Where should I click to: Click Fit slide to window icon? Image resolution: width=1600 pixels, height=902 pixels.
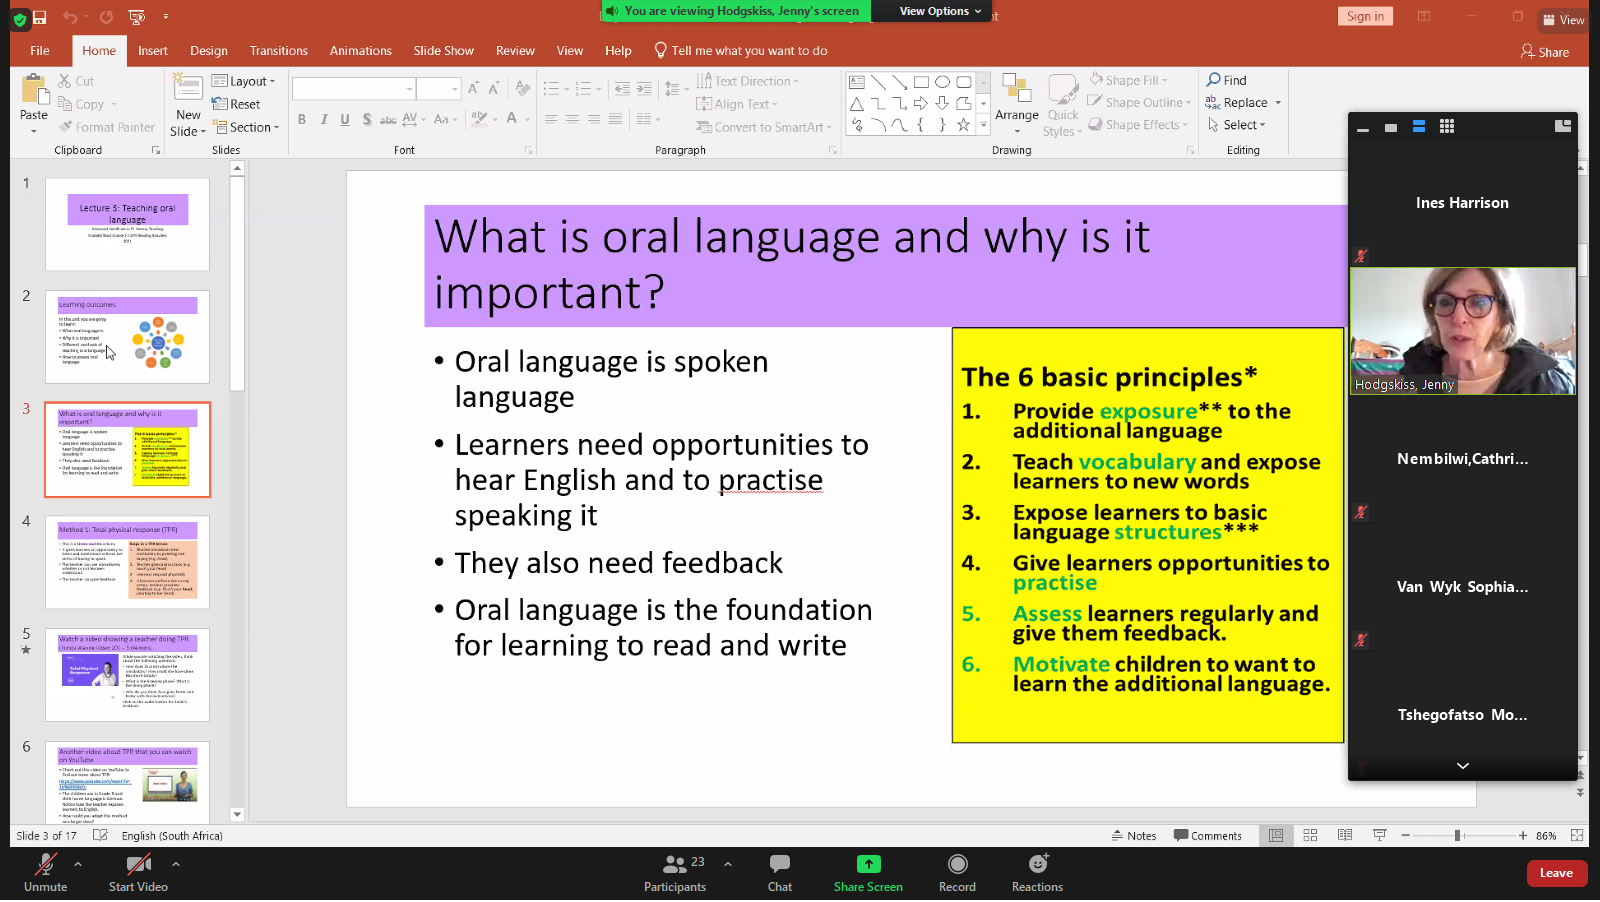(x=1577, y=836)
